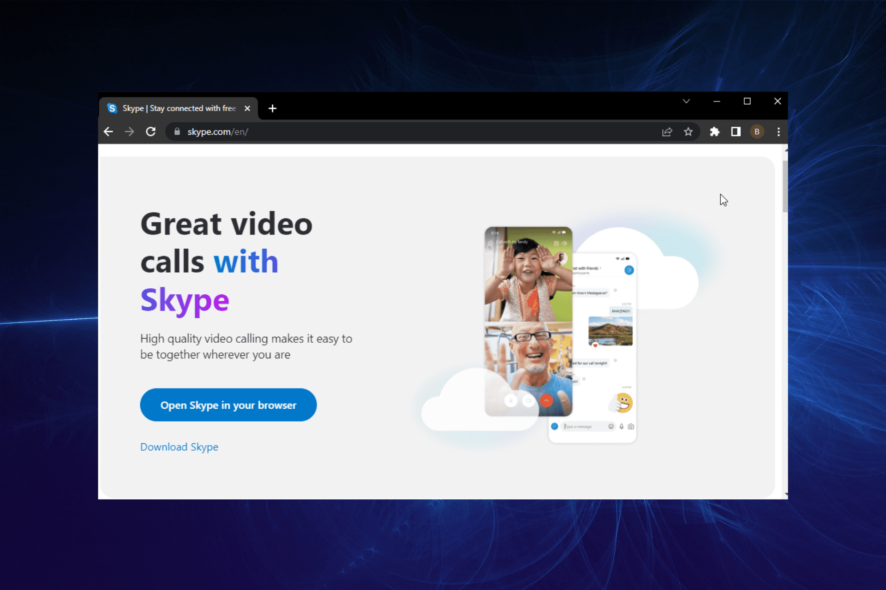The image size is (886, 590).
Task: Open the Chrome three-dot menu
Action: coord(777,131)
